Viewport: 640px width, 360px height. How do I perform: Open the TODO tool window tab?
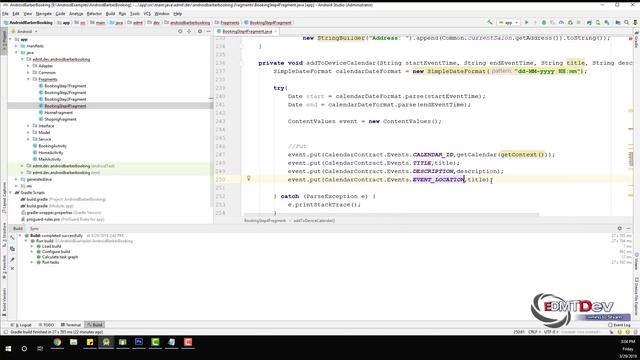click(x=46, y=325)
